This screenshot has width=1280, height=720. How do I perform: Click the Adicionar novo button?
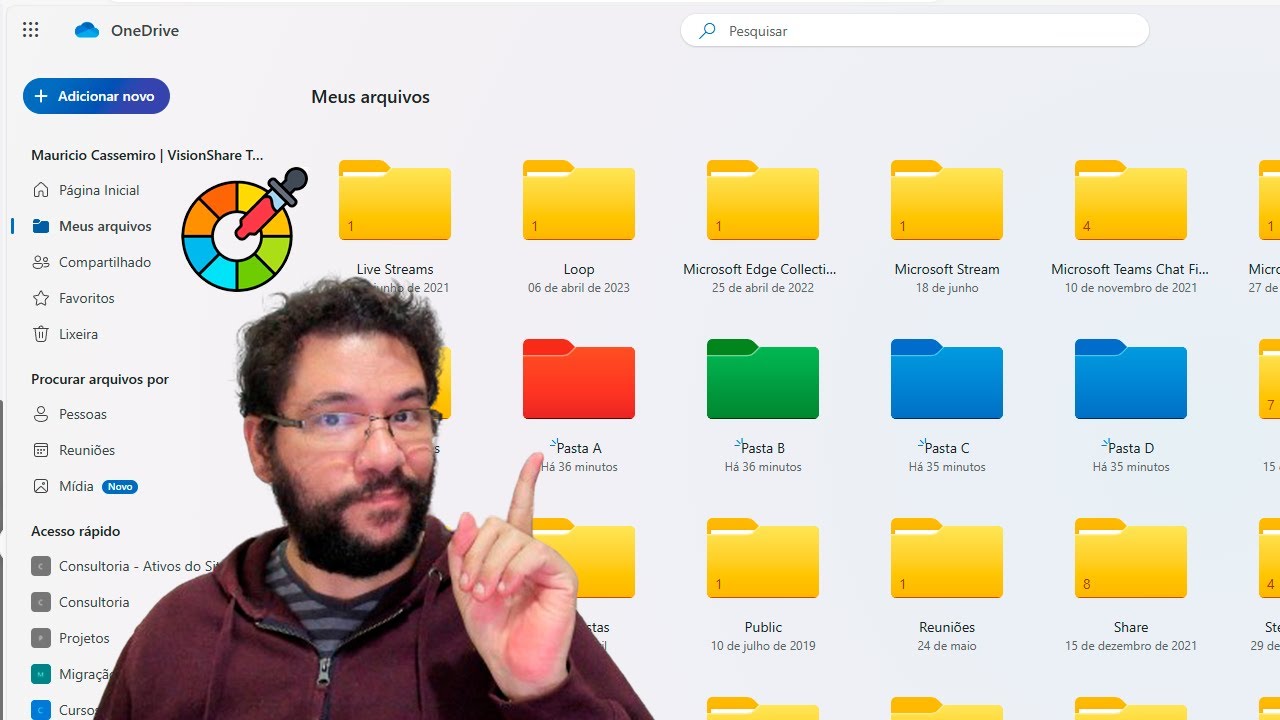coord(96,96)
